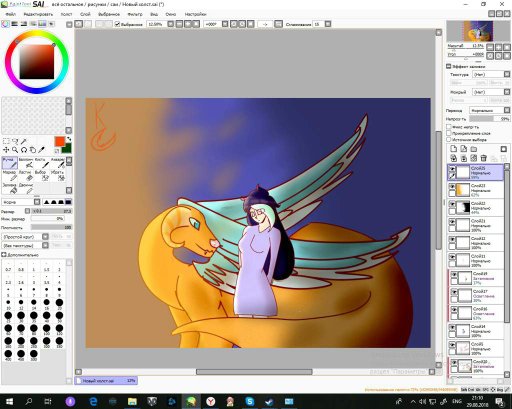Enable Источник выбора checkbox
The width and height of the screenshot is (512, 409).
[x=449, y=140]
